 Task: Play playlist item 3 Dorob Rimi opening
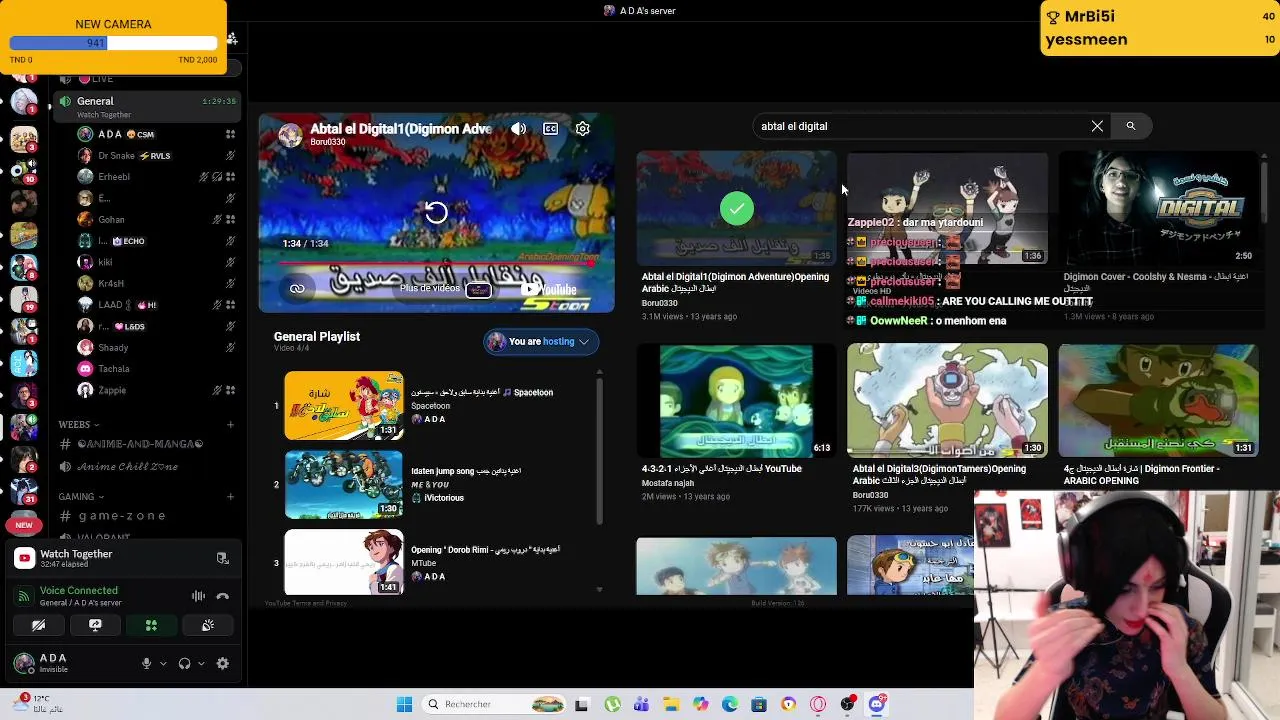click(x=344, y=562)
